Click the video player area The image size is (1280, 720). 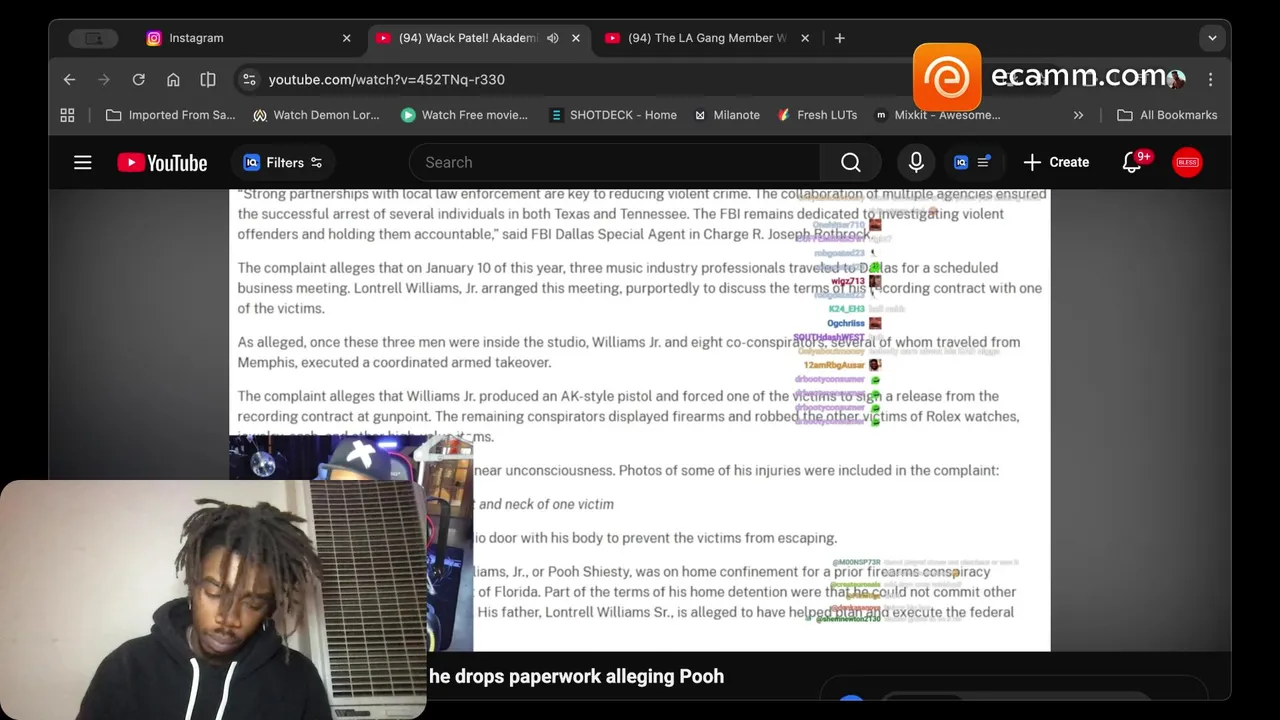point(640,420)
